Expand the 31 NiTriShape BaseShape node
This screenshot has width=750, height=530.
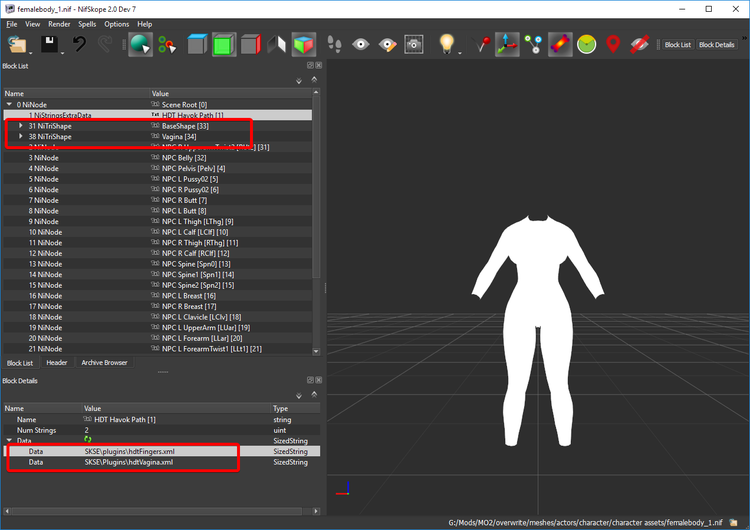[21, 126]
